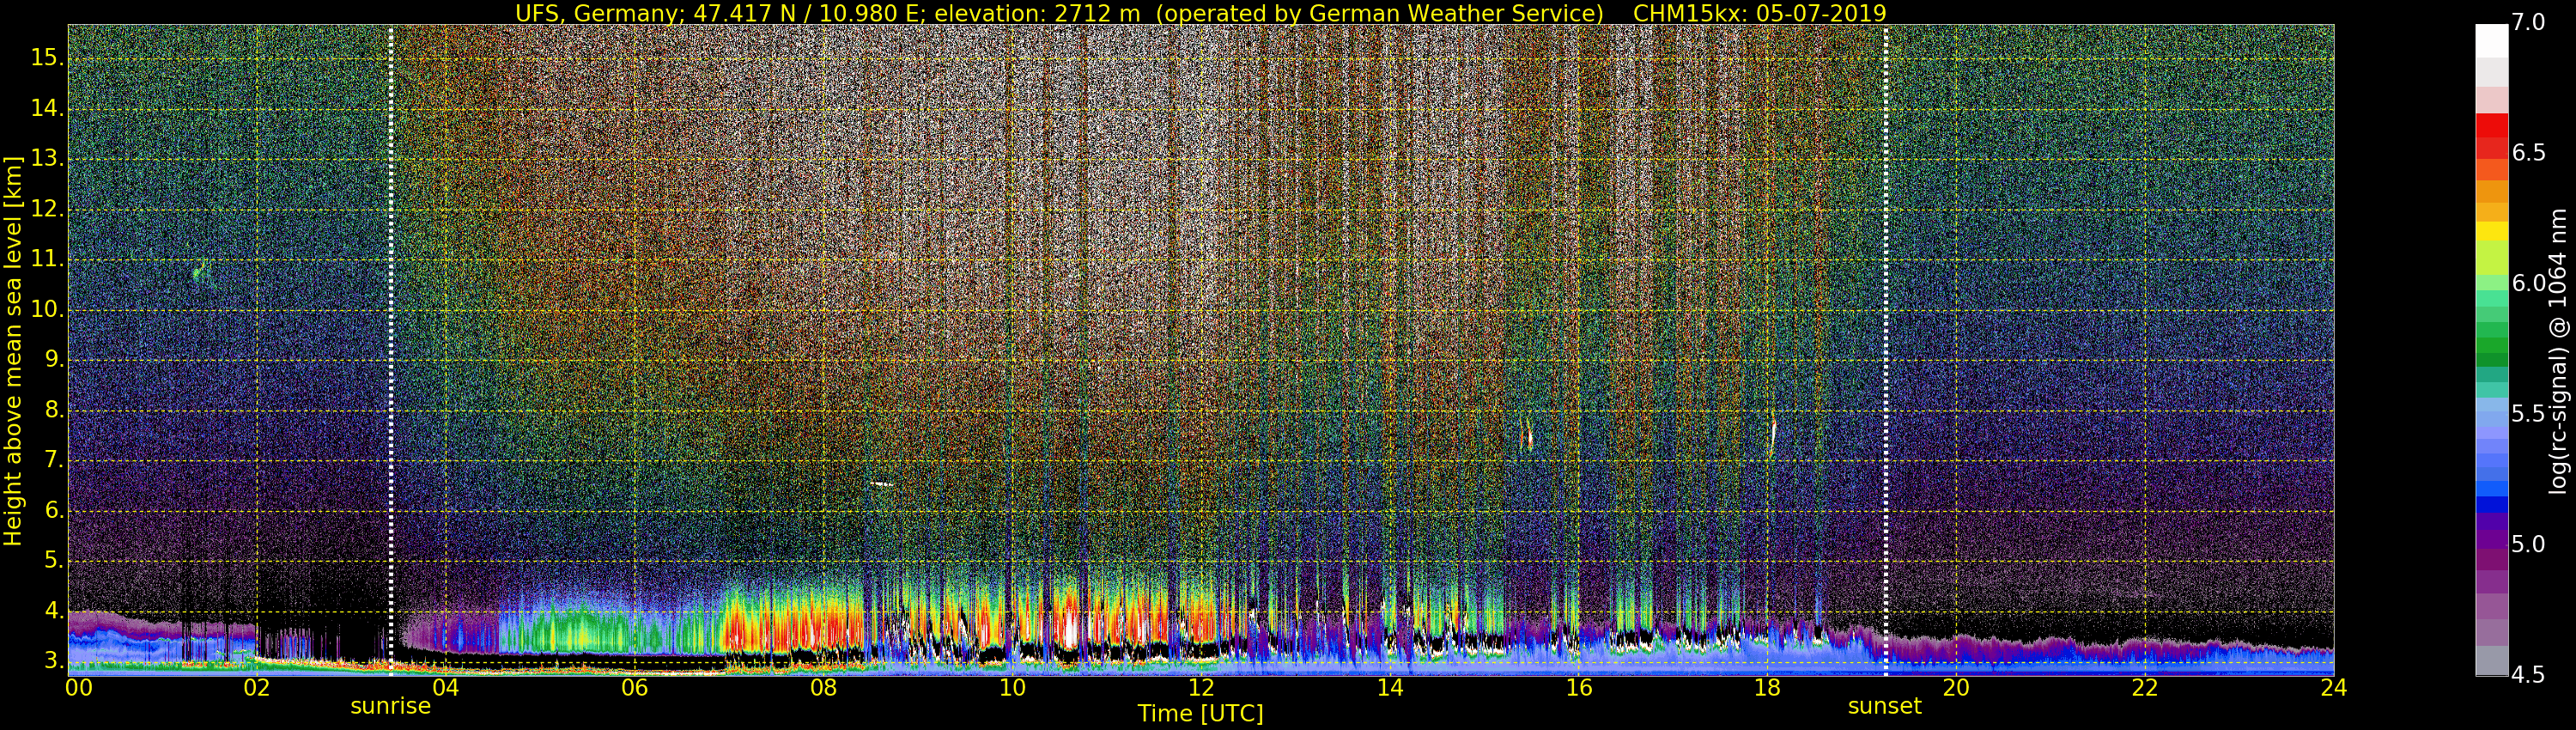Click the height axis tick '12.'
Screen dimensions: 2576x730
coord(47,209)
